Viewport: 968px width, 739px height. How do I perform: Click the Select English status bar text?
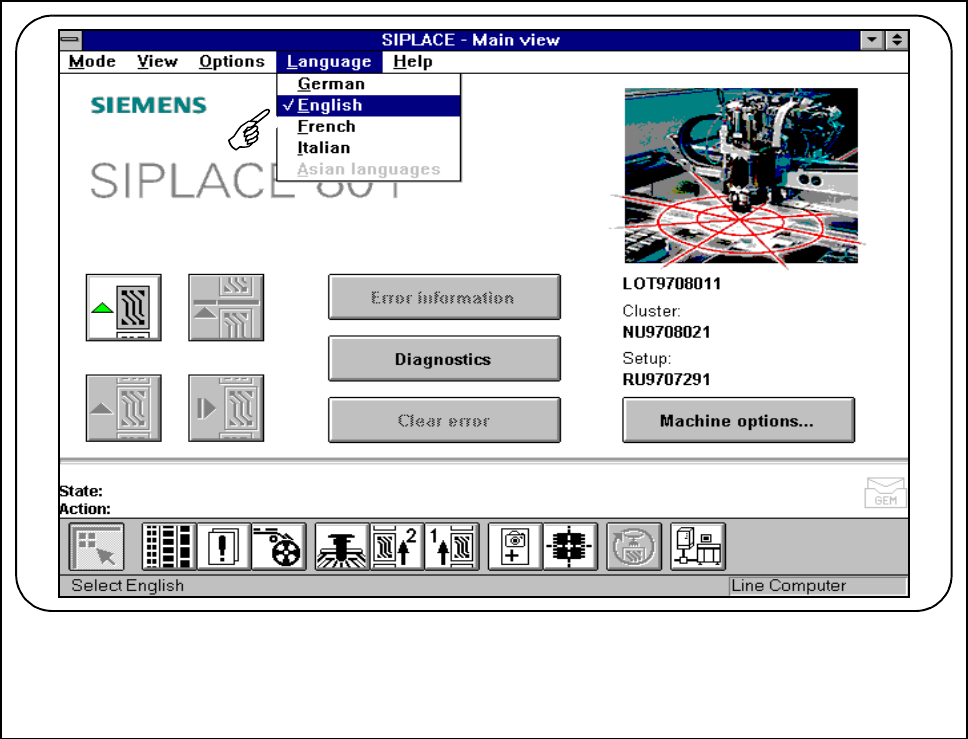[128, 585]
